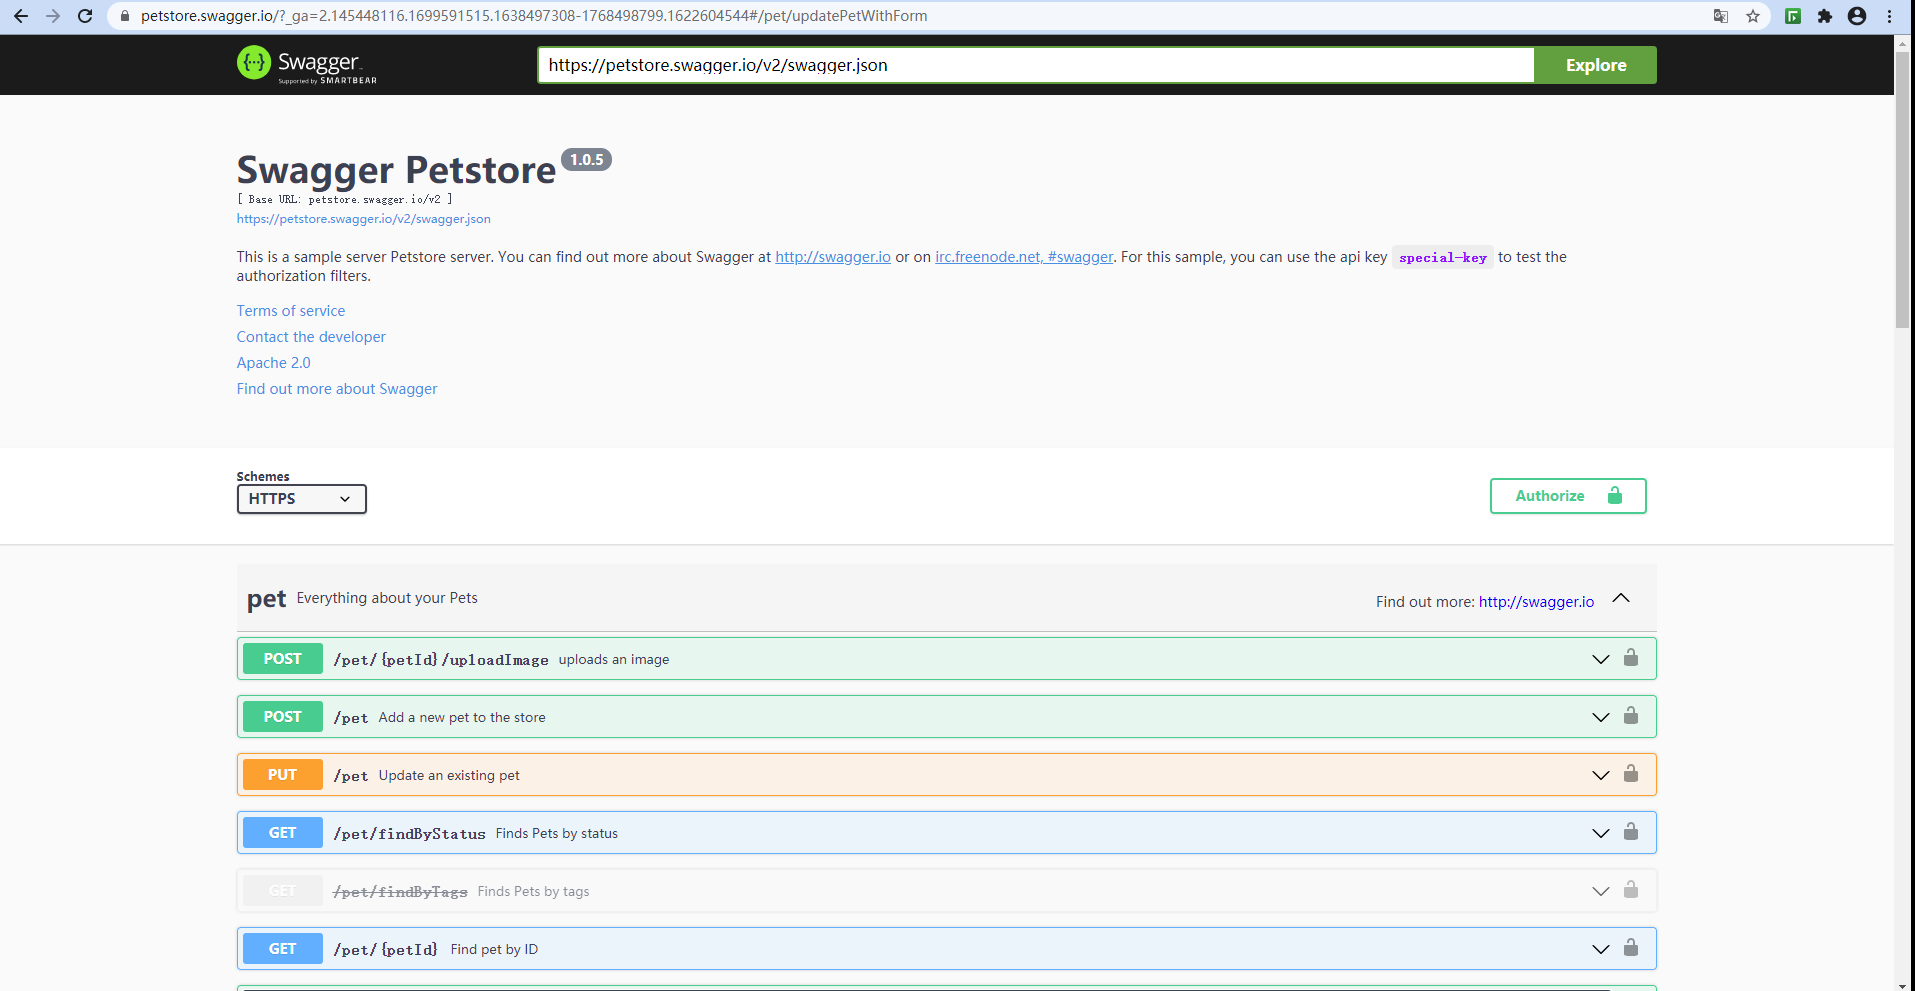The image size is (1915, 991).
Task: Click the Explore button
Action: (x=1595, y=65)
